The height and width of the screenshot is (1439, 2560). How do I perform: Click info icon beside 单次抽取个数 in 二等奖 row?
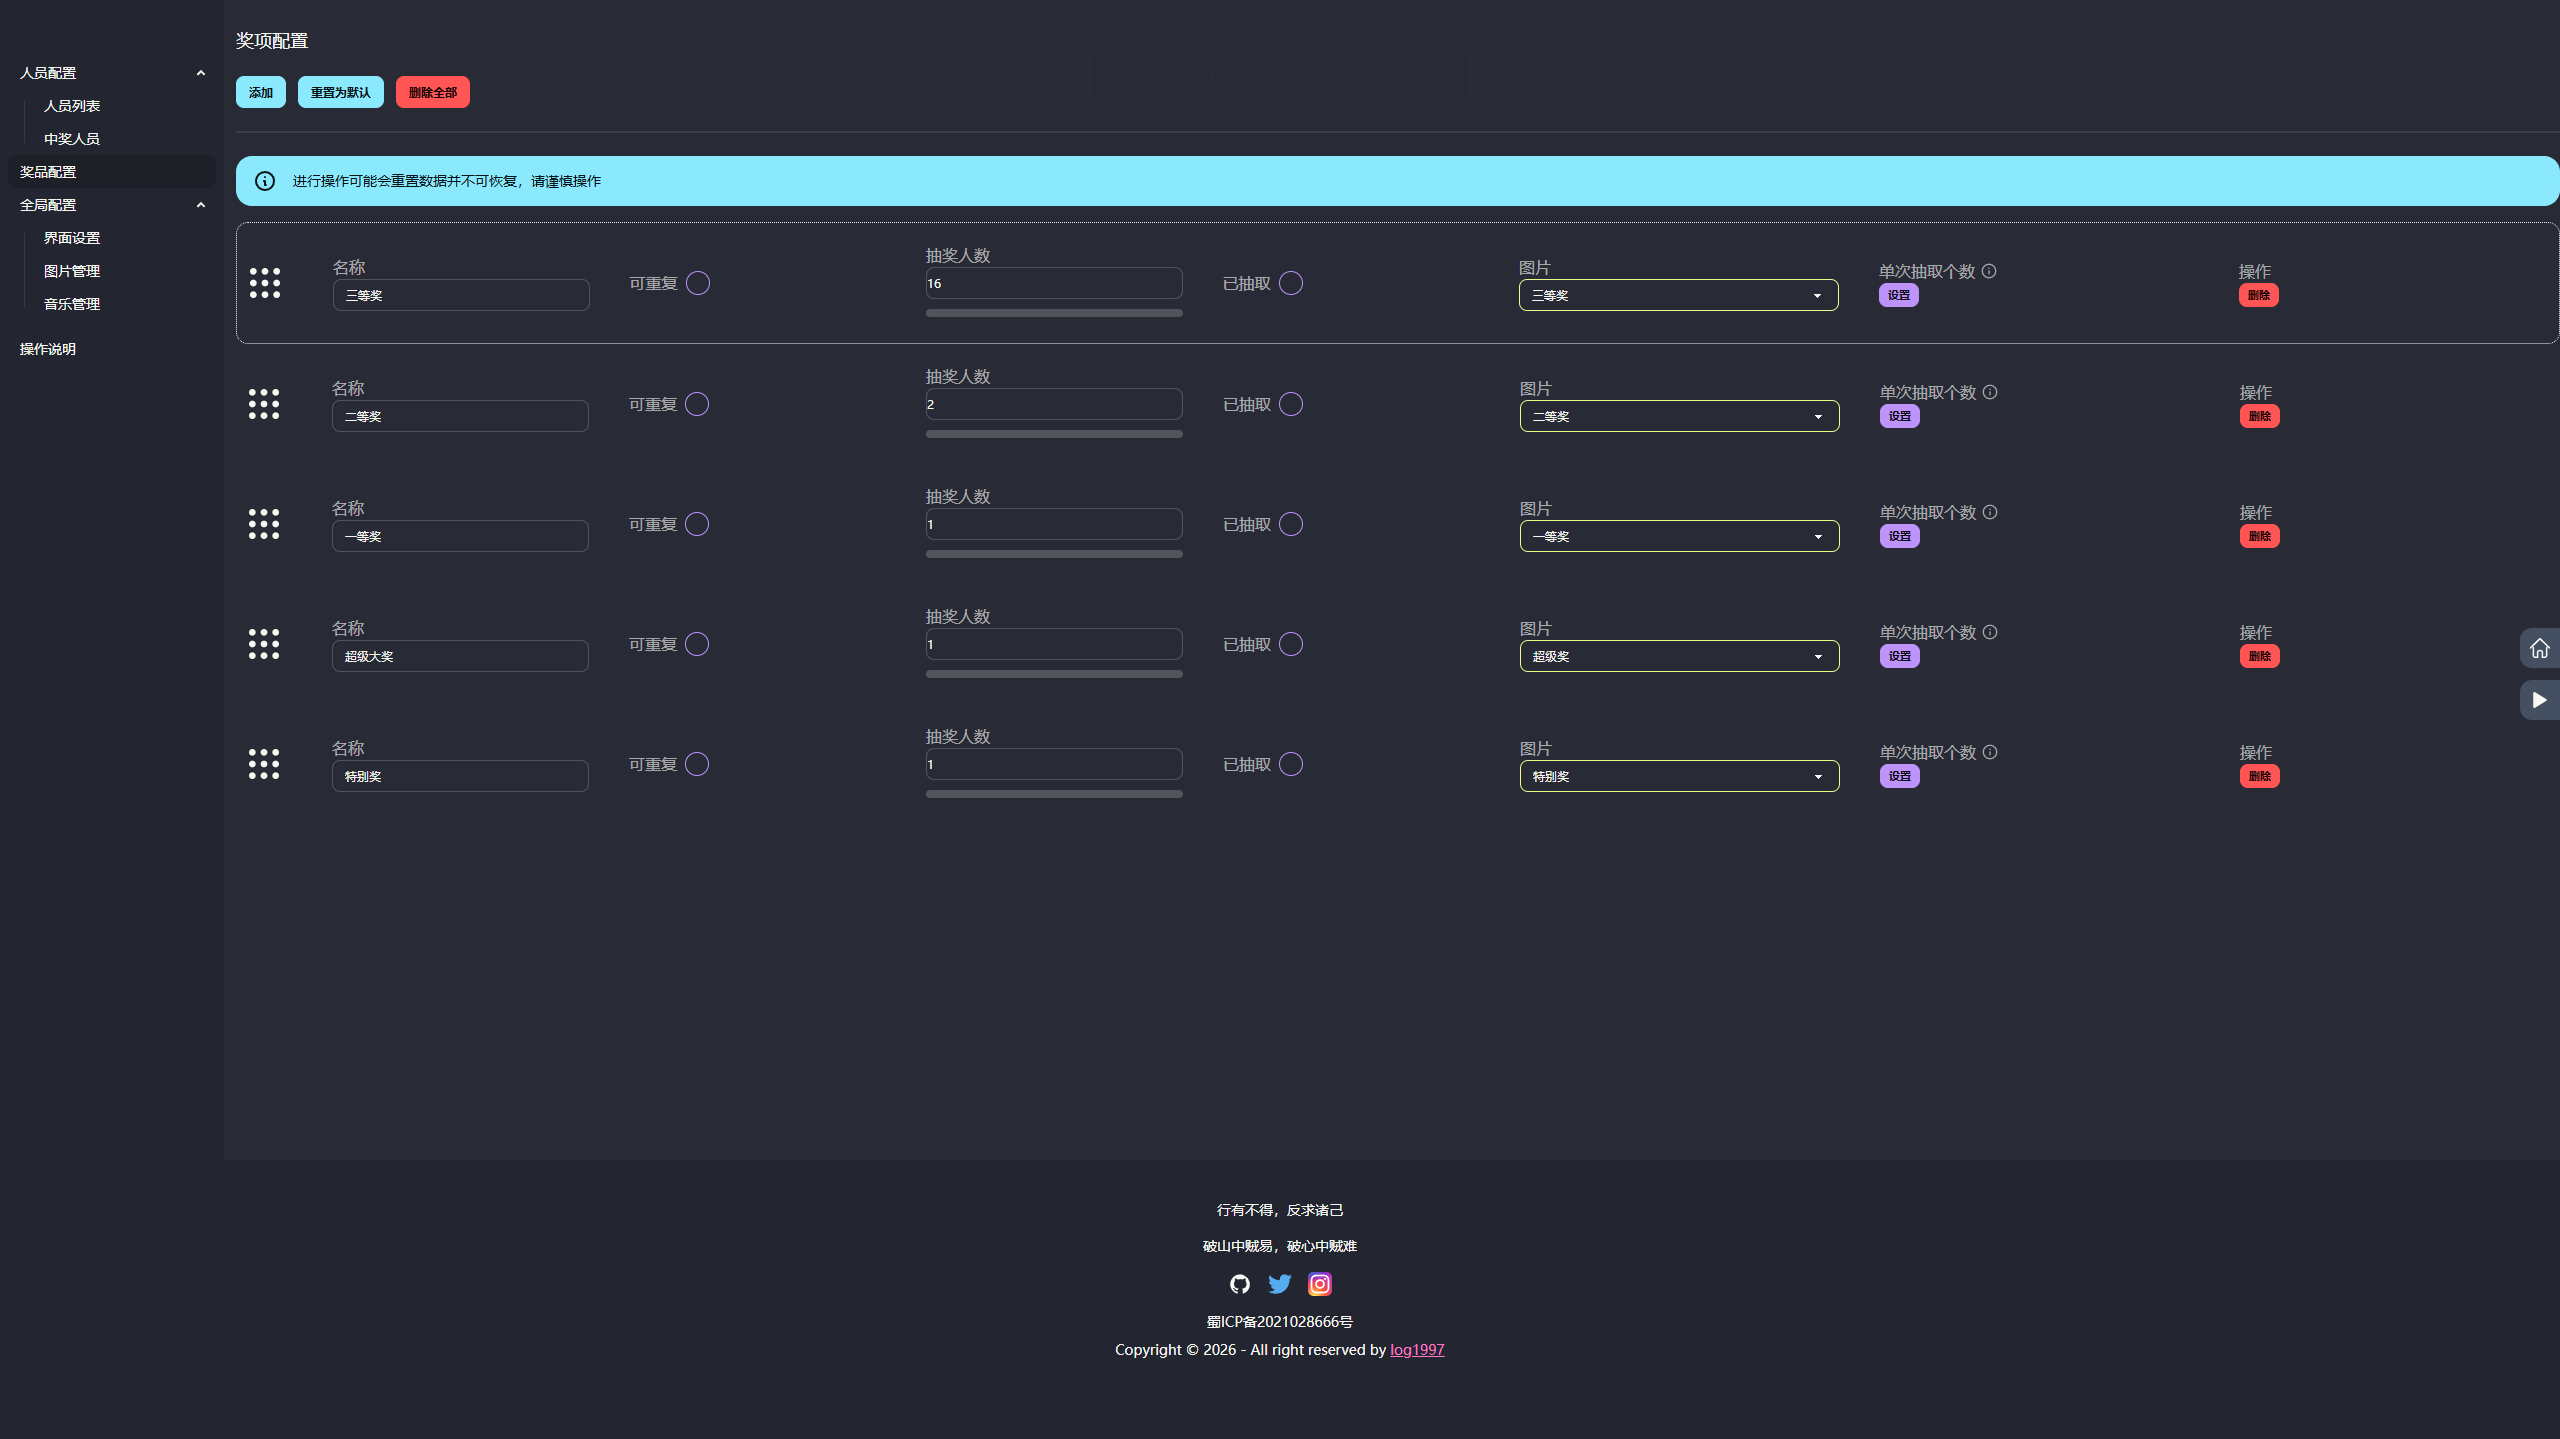1990,392
